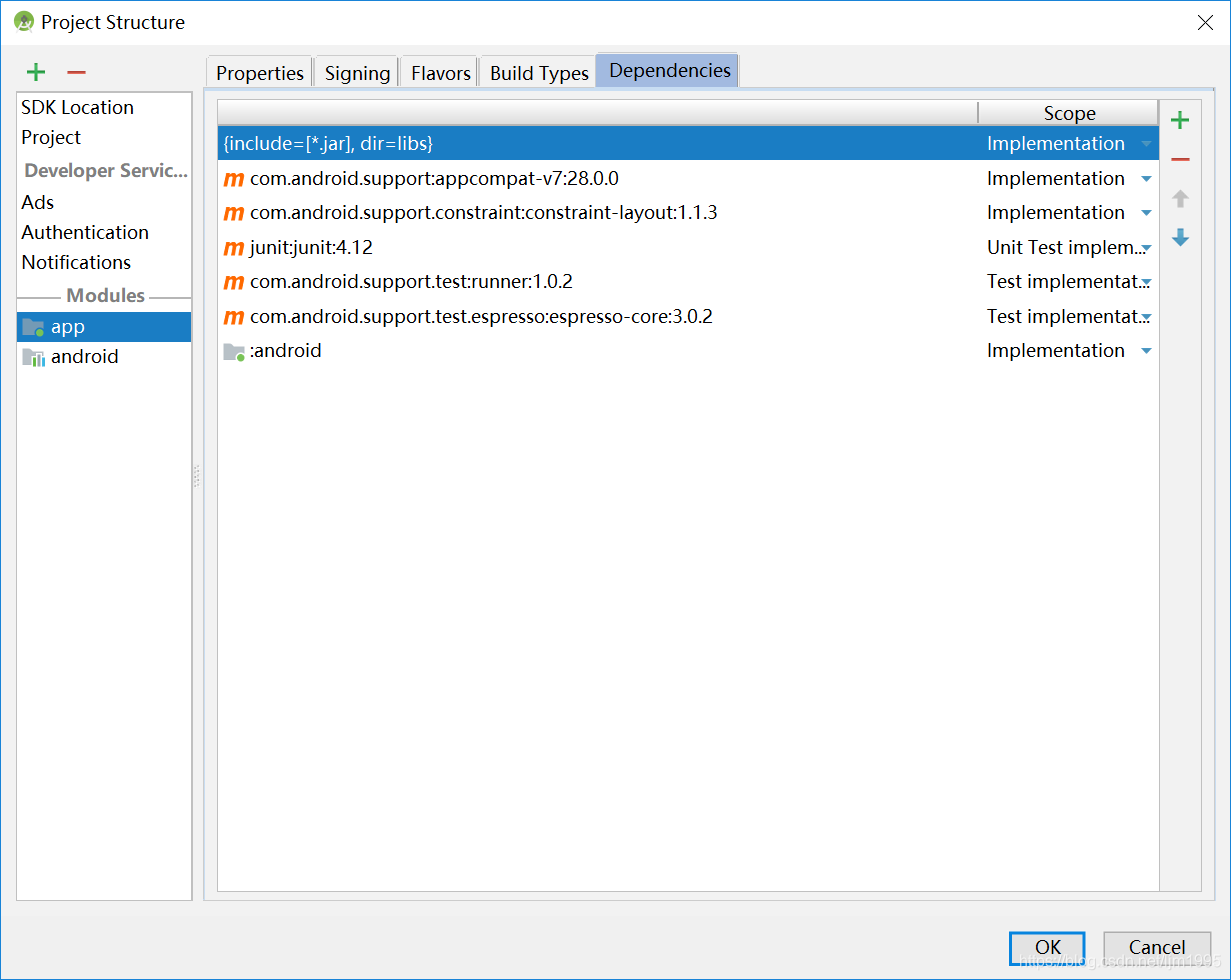
Task: Select the {include=[*.jar], dir=libs} row
Action: (688, 144)
